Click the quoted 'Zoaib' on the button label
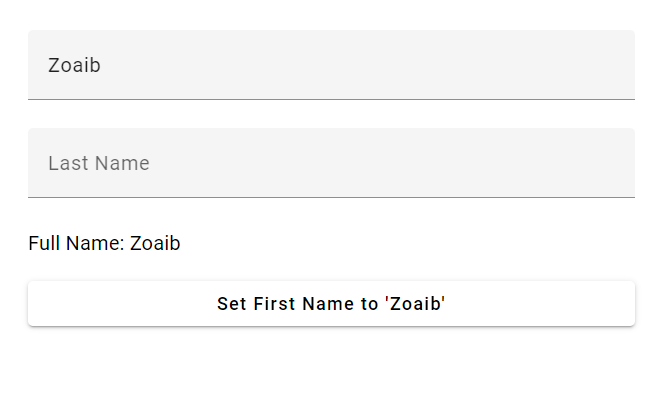The image size is (662, 400). (415, 304)
